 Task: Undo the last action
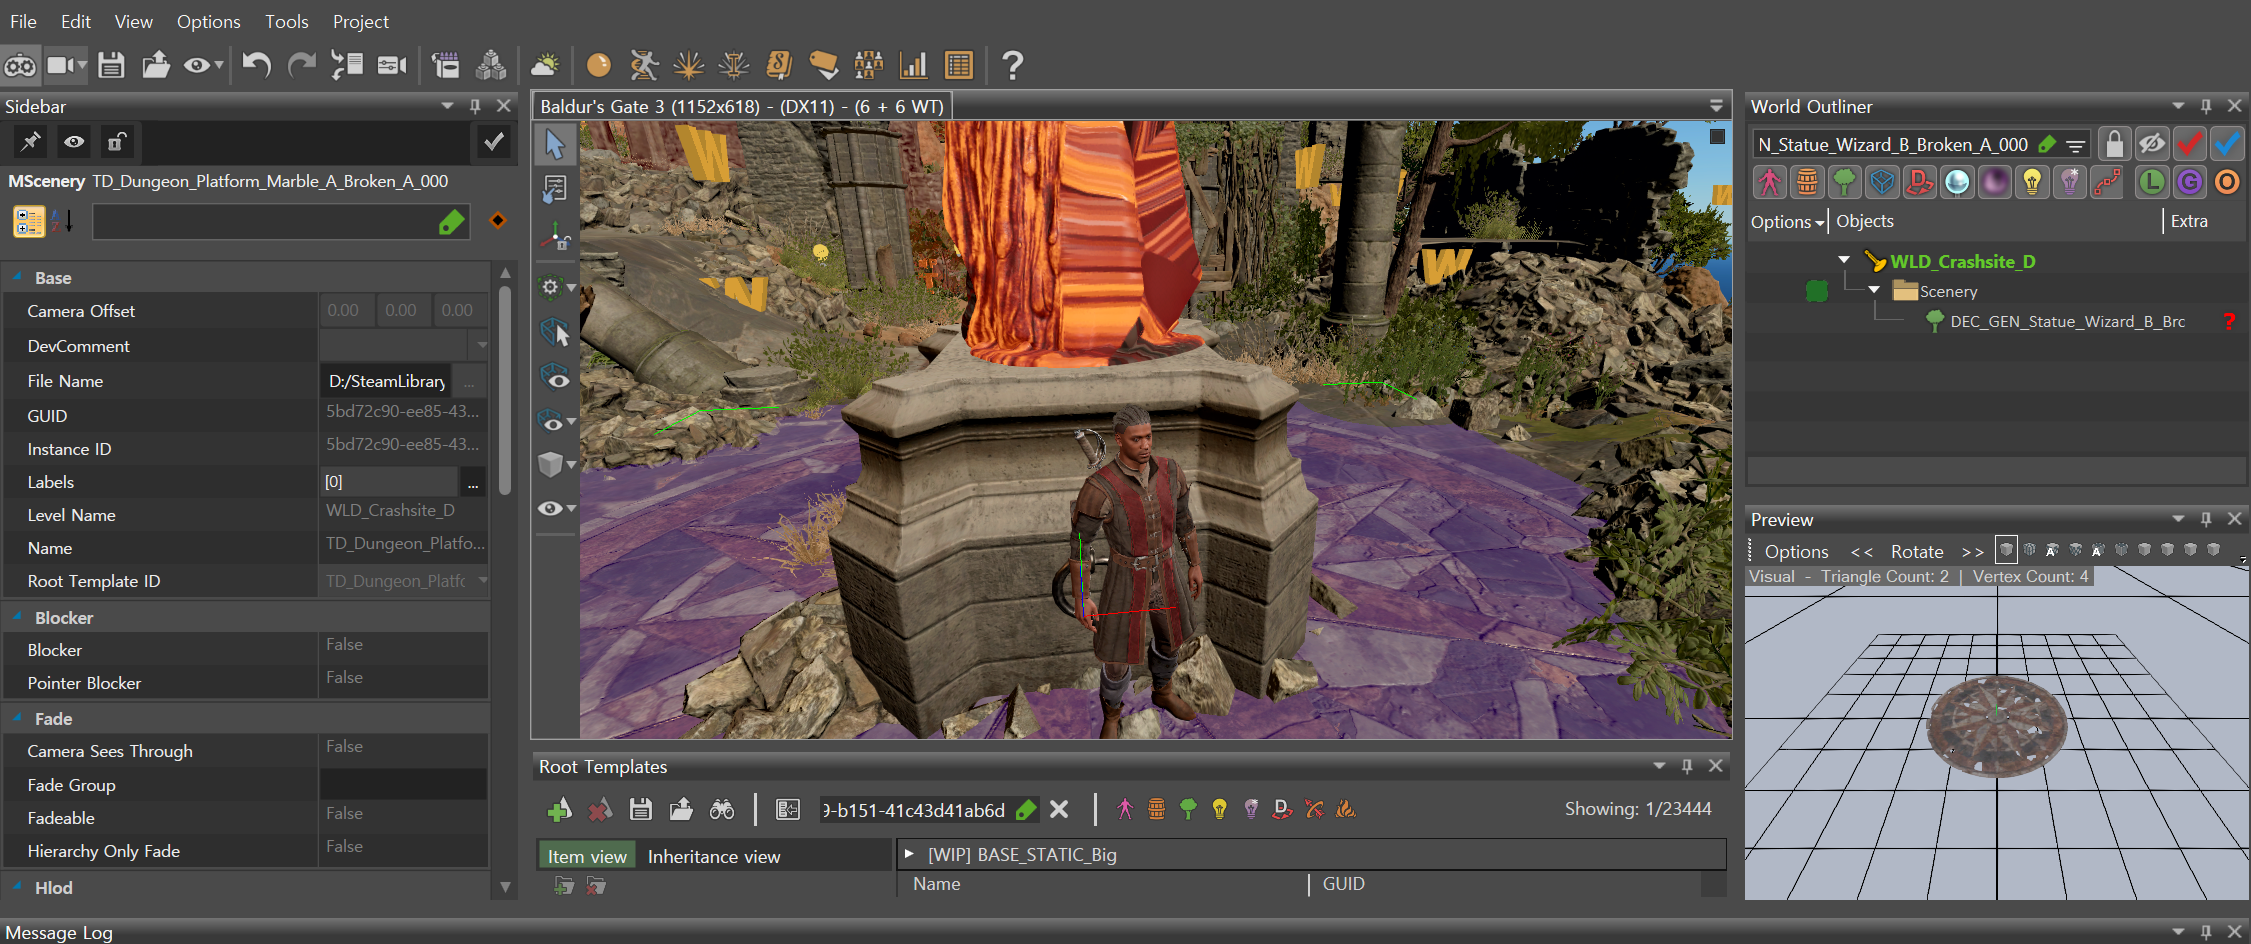pyautogui.click(x=256, y=66)
